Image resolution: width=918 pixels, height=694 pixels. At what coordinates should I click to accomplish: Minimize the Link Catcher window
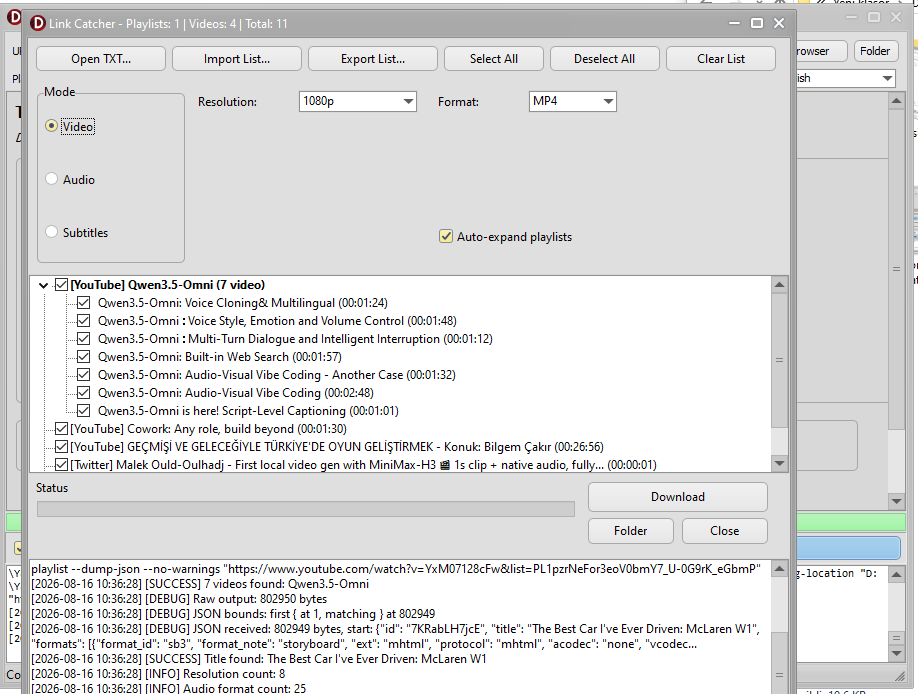pyautogui.click(x=734, y=23)
